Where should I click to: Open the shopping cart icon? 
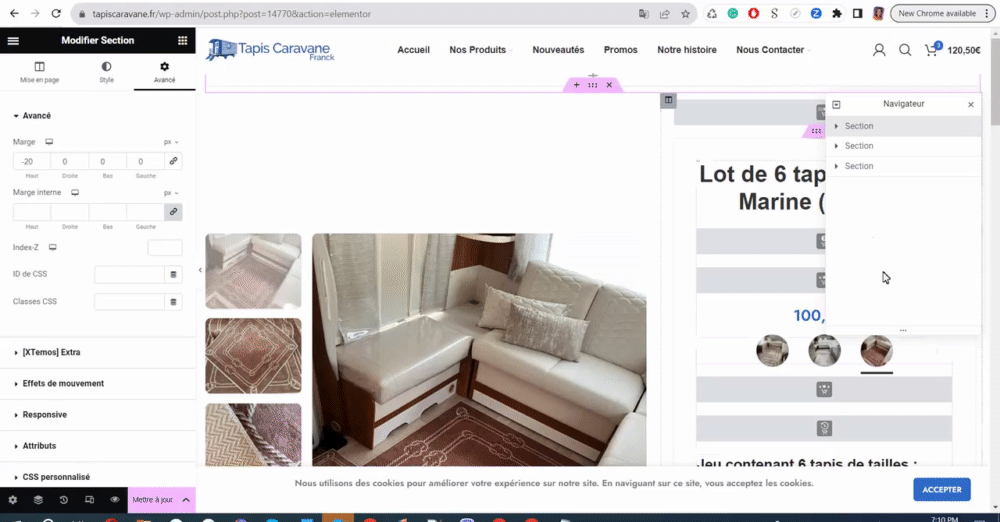[x=932, y=50]
